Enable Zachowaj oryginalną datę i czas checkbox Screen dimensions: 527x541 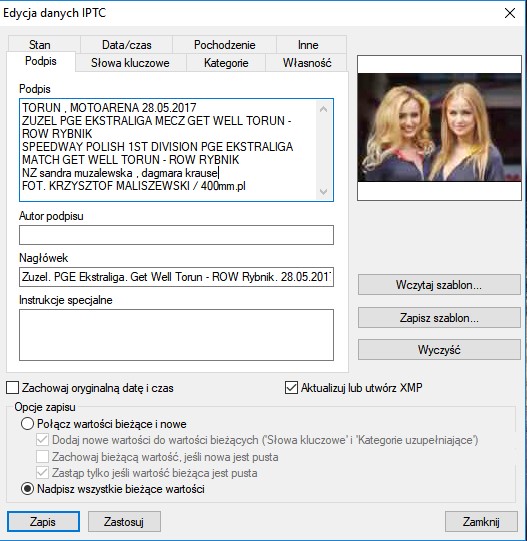click(x=12, y=388)
